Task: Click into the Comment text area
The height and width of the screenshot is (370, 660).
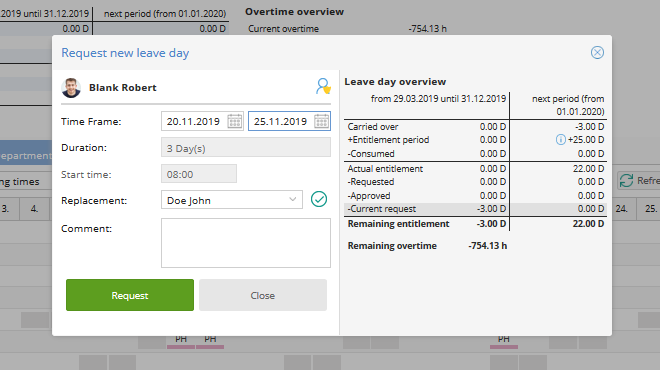Action: click(x=246, y=243)
